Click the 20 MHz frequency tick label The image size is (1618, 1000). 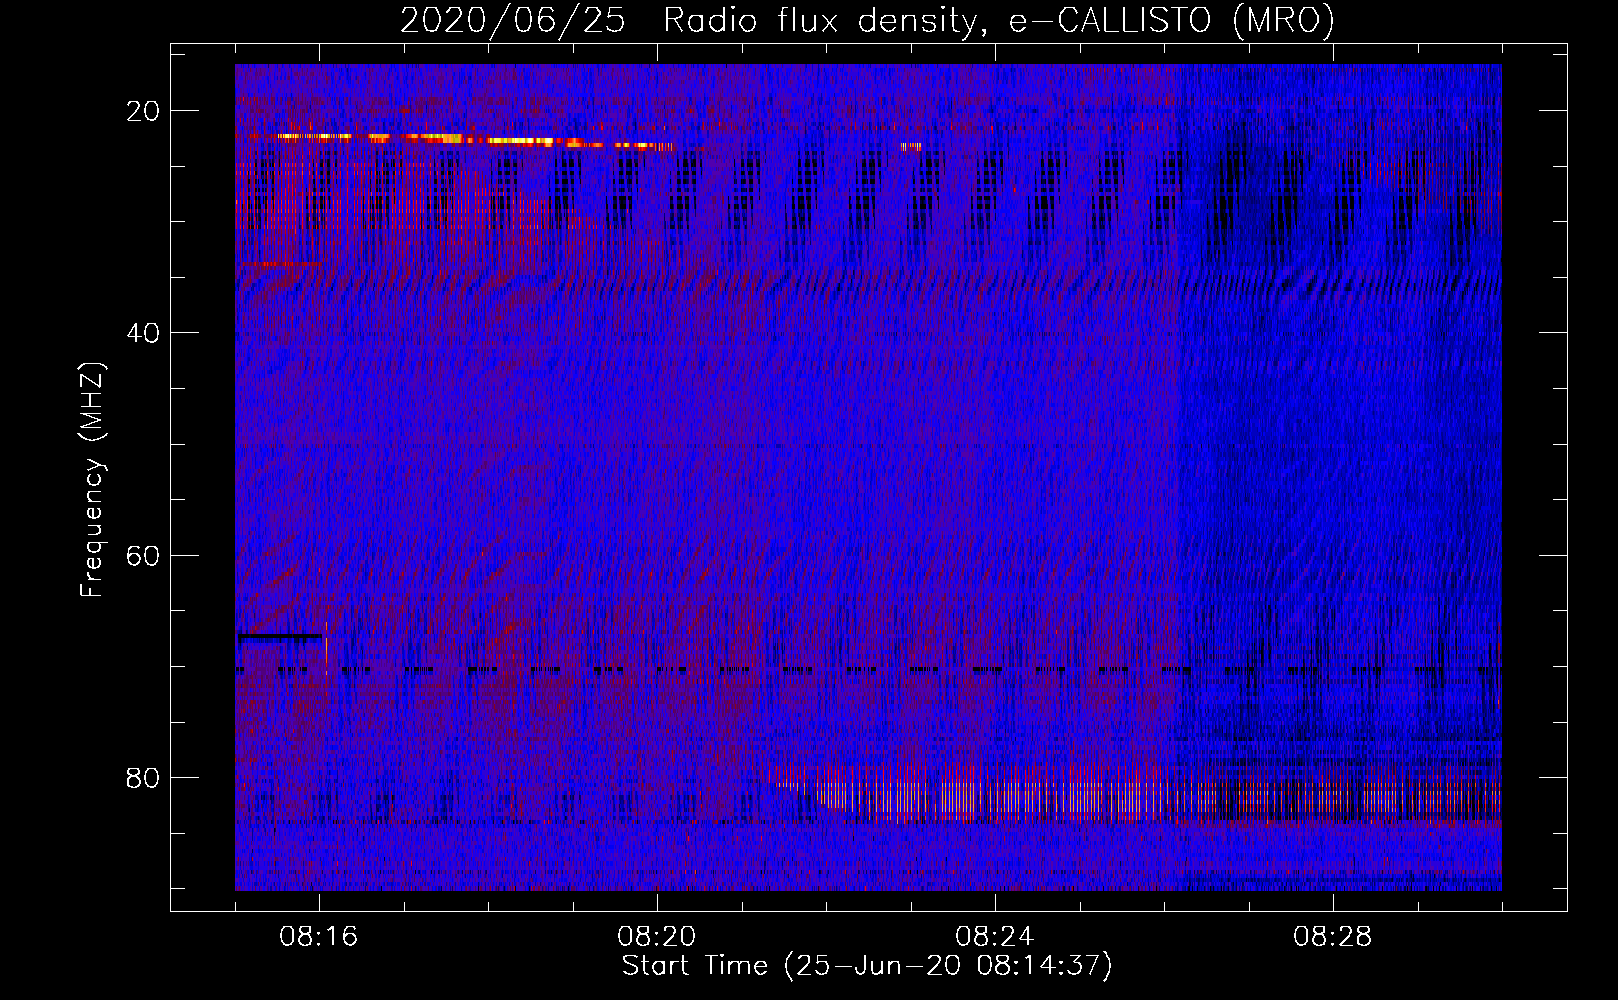click(x=143, y=111)
